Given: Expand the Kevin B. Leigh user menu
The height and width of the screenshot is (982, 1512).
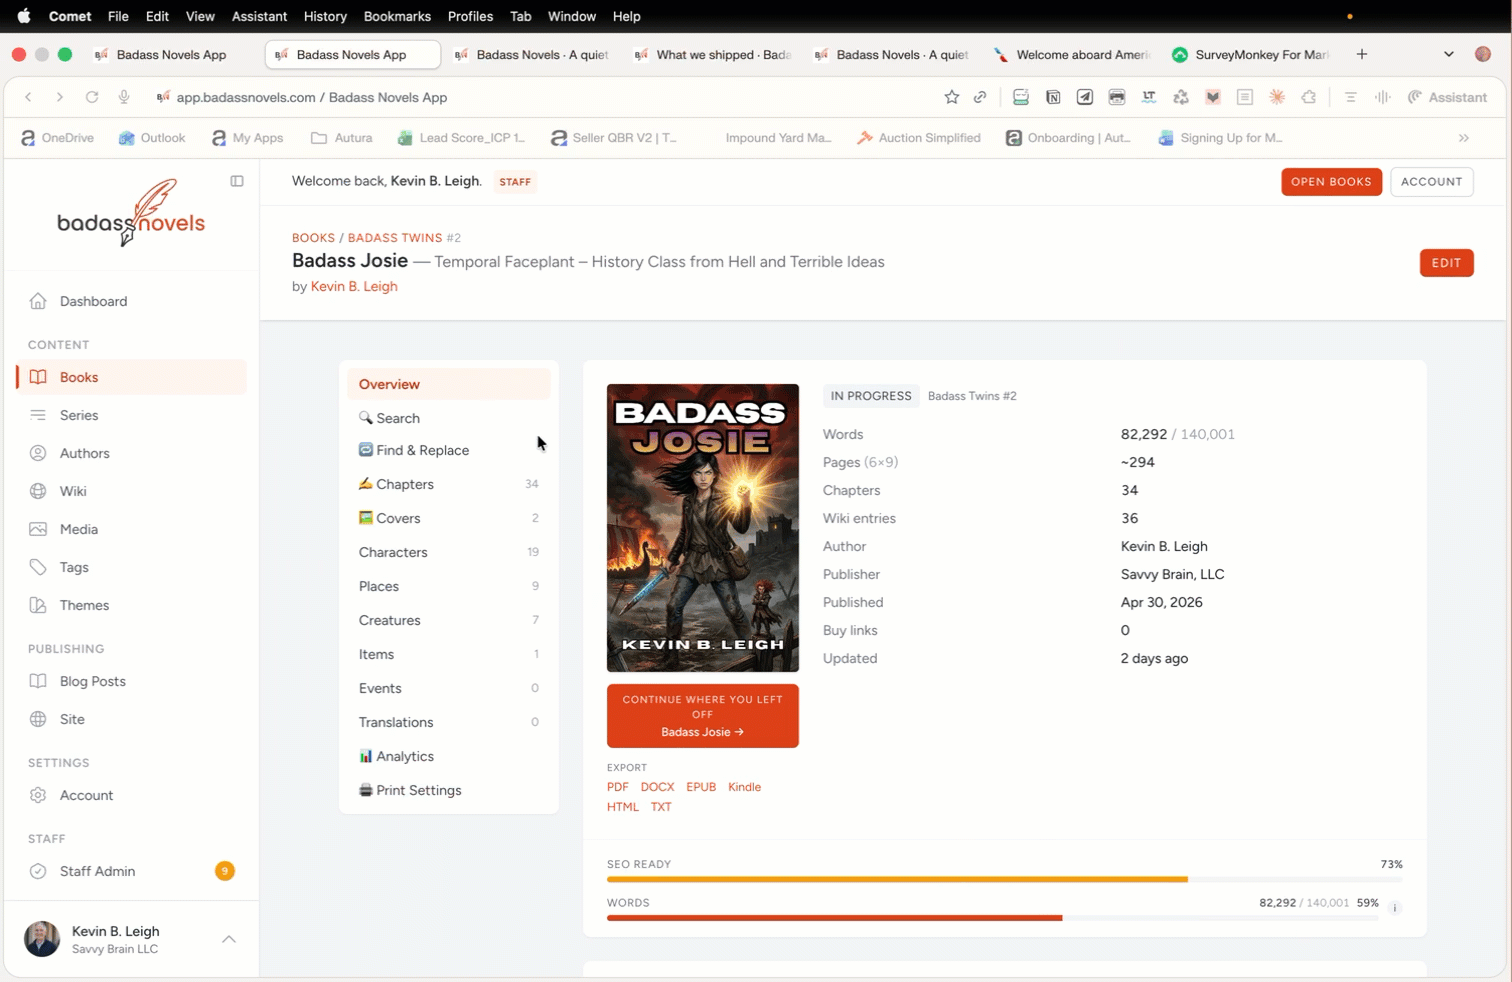Looking at the screenshot, I should pos(229,939).
